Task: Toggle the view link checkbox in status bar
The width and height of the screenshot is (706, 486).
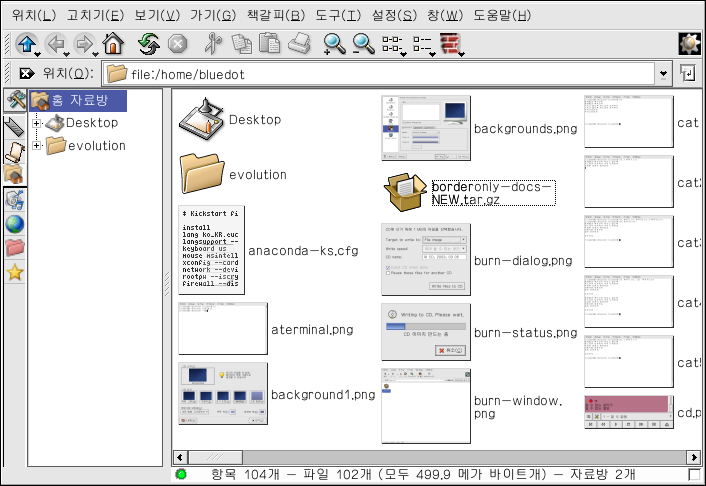Action: [695, 474]
